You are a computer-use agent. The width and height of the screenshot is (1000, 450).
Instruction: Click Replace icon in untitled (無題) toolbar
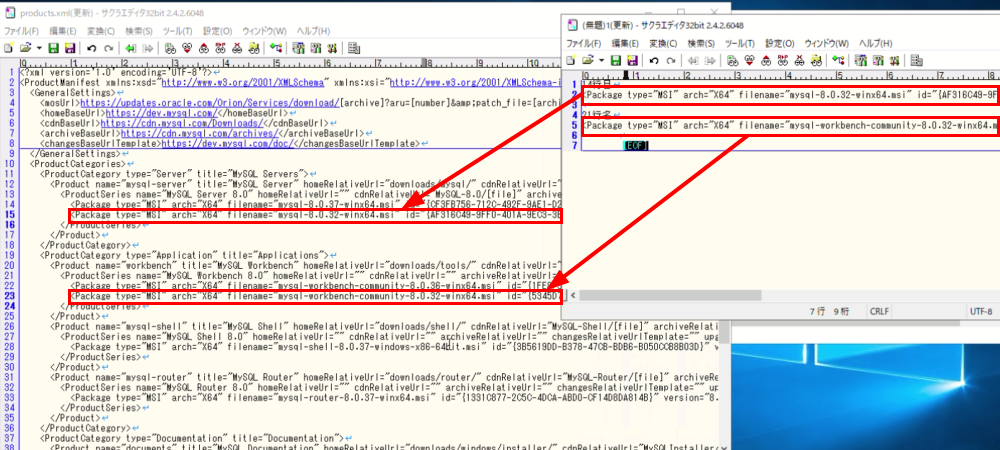coord(783,60)
